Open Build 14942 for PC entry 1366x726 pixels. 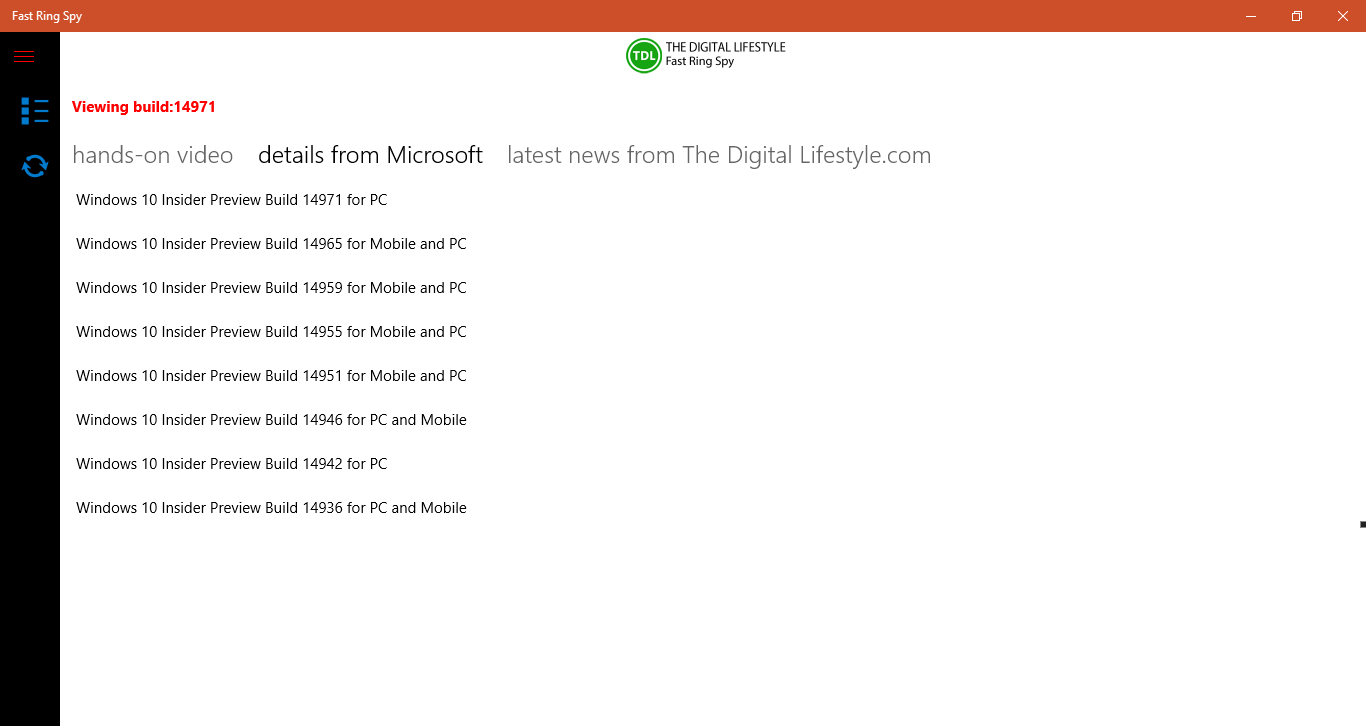pyautogui.click(x=232, y=464)
